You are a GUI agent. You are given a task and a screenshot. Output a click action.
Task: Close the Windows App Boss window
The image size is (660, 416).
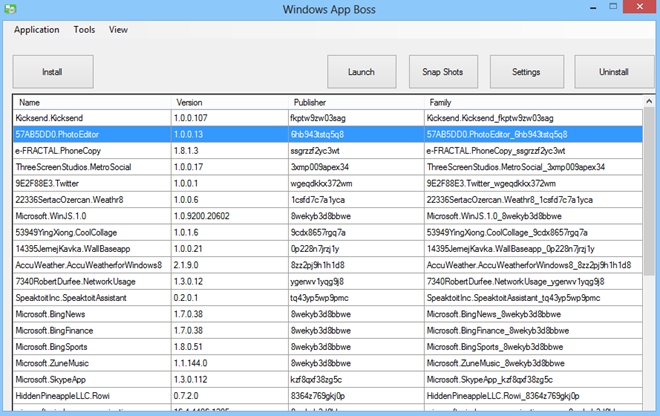[x=640, y=6]
